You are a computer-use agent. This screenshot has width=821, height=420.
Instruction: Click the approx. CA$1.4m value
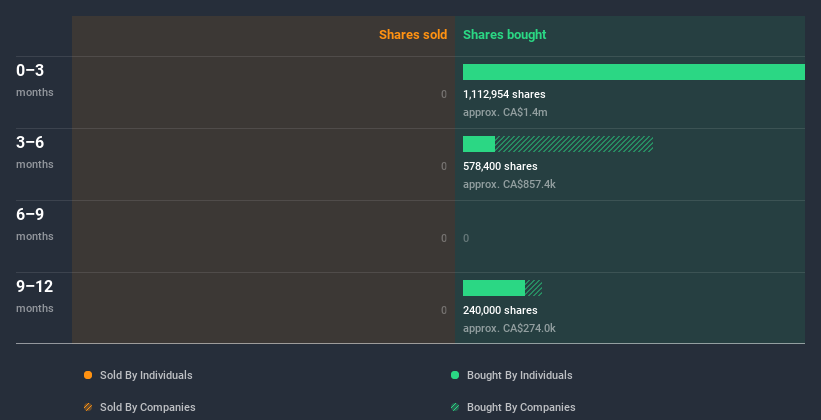click(x=505, y=113)
